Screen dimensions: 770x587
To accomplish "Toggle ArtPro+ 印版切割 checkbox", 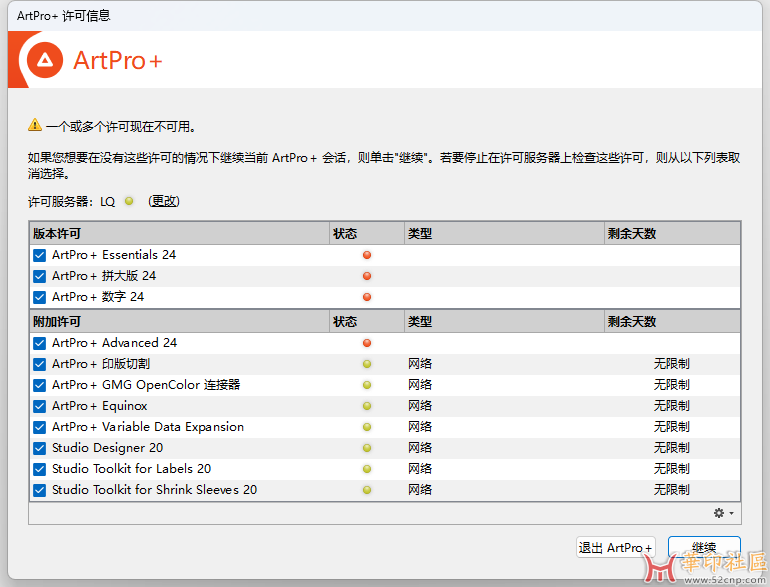I will pos(40,364).
